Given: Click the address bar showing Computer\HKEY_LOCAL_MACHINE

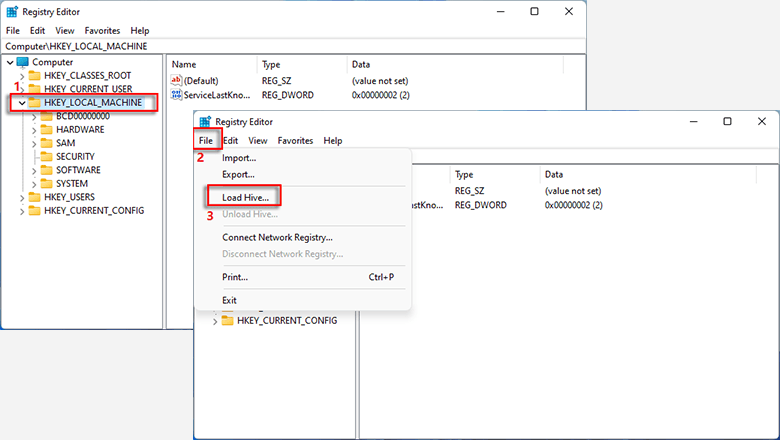Looking at the screenshot, I should click(x=200, y=46).
